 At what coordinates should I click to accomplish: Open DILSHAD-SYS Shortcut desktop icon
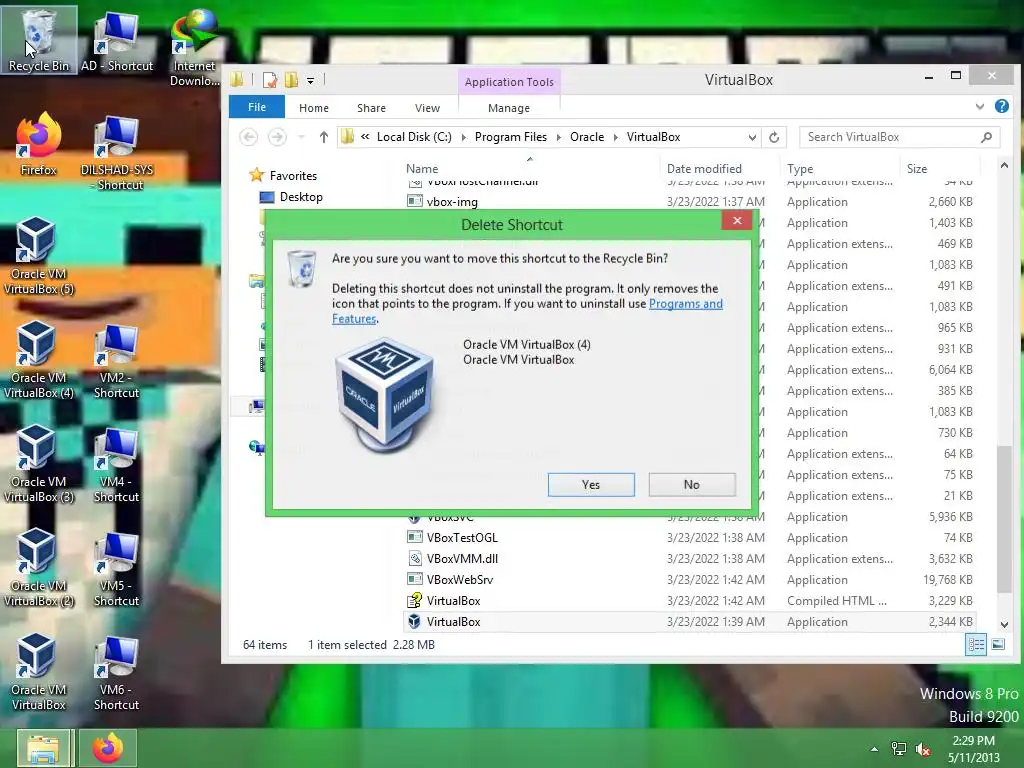coord(117,152)
